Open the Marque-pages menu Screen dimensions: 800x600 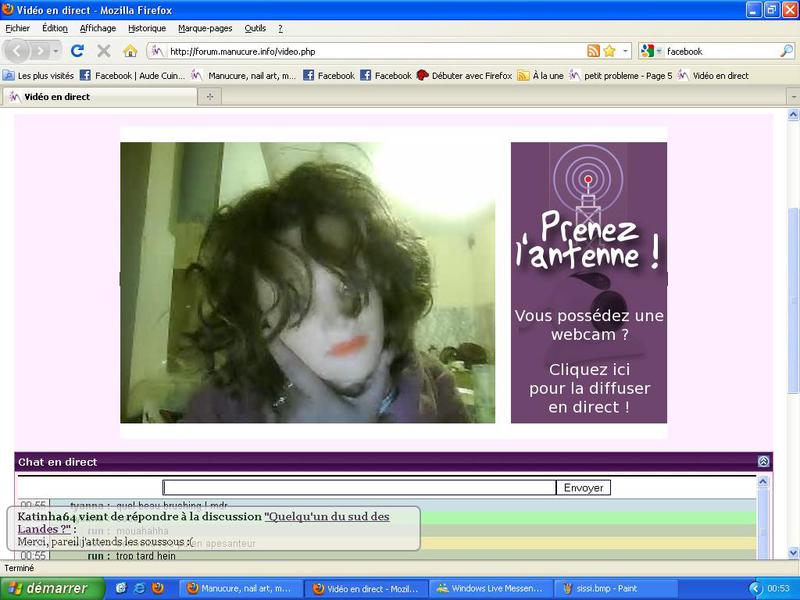206,28
